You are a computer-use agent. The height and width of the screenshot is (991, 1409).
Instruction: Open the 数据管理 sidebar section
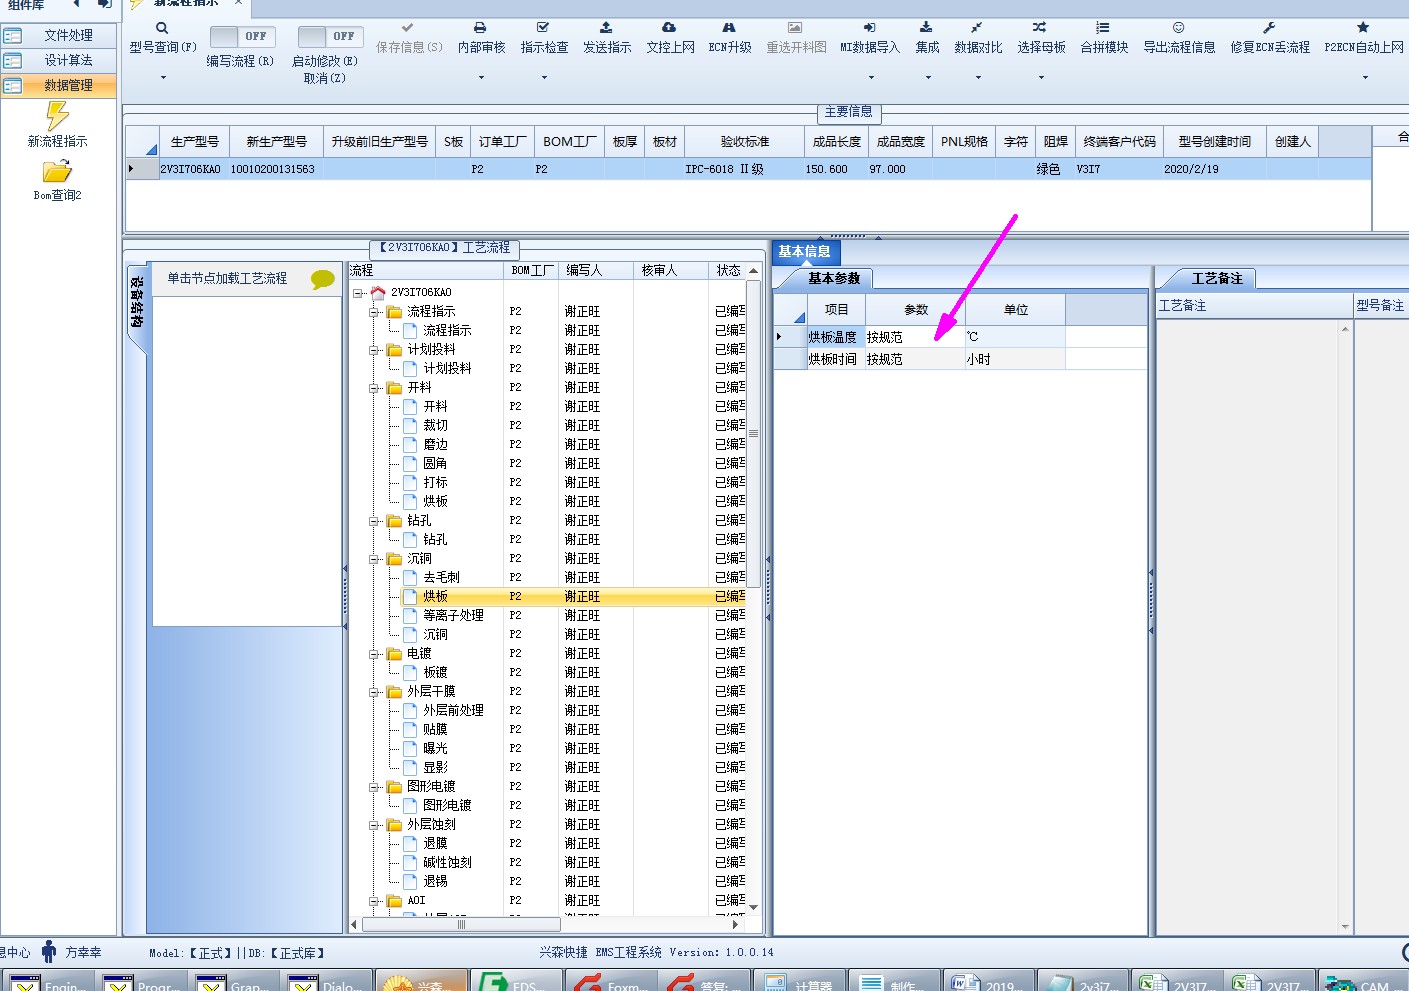[x=59, y=85]
